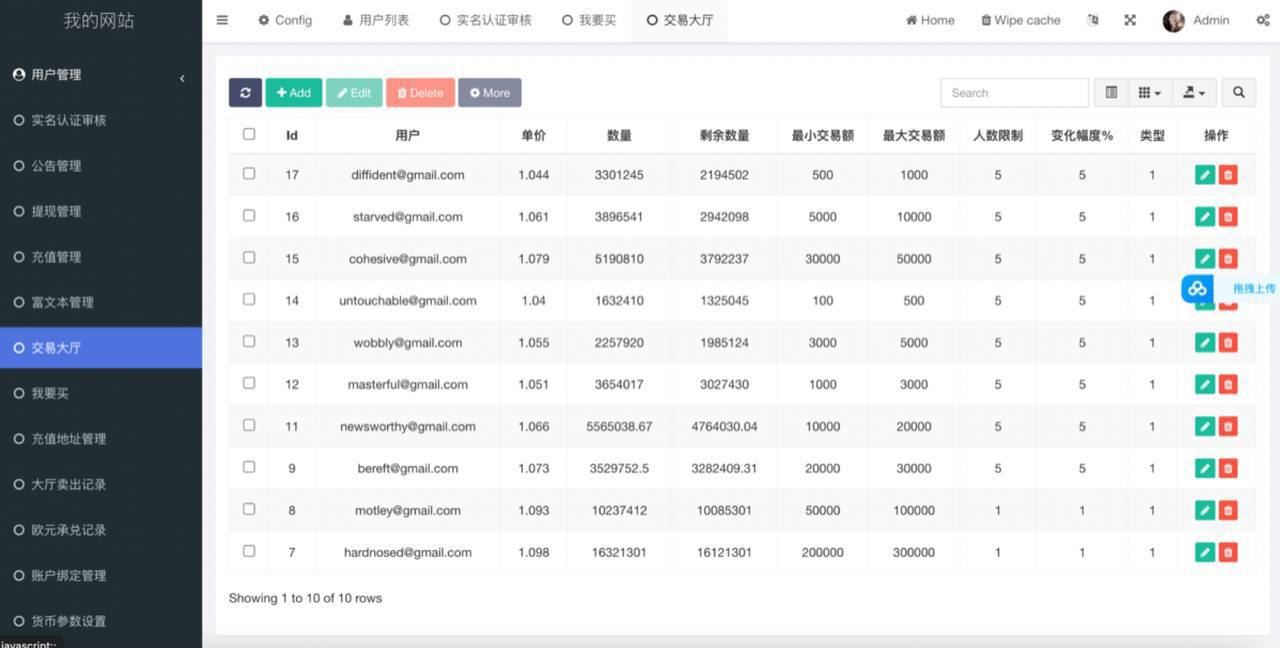The width and height of the screenshot is (1280, 648).
Task: Select checkbox for row Id 11
Action: pyautogui.click(x=249, y=425)
